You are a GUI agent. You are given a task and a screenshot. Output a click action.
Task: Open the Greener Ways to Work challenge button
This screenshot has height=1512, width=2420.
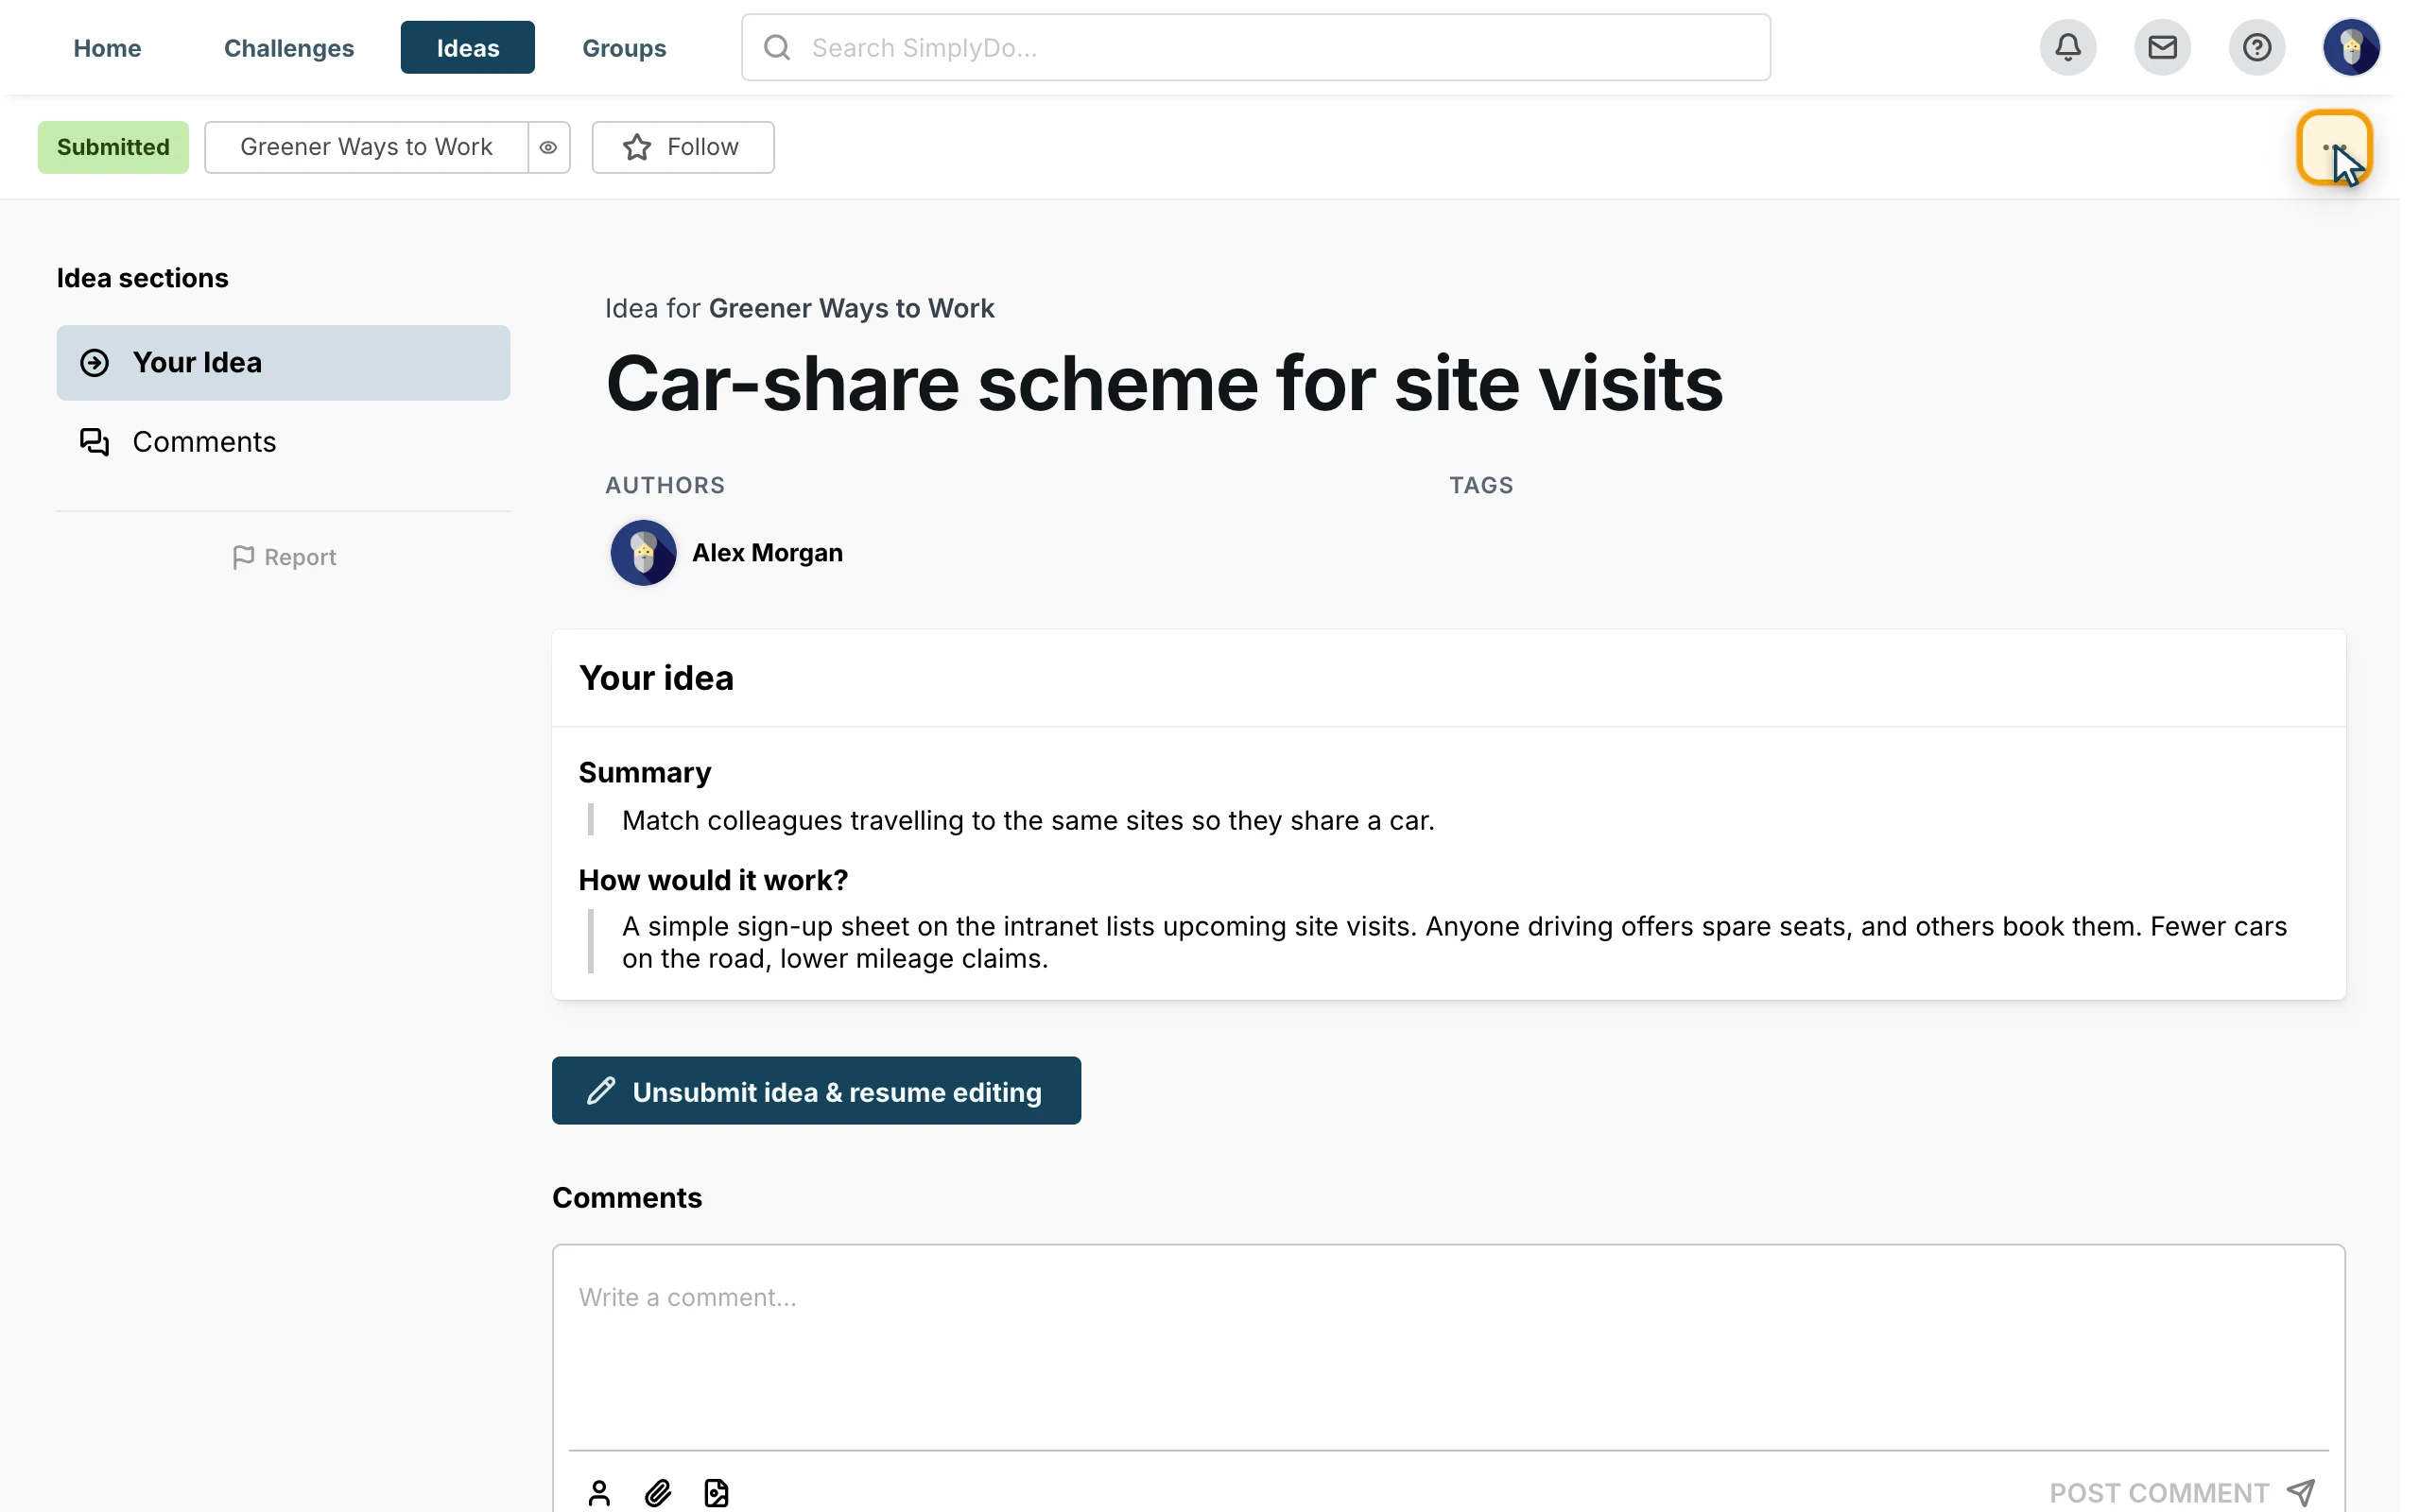(366, 147)
